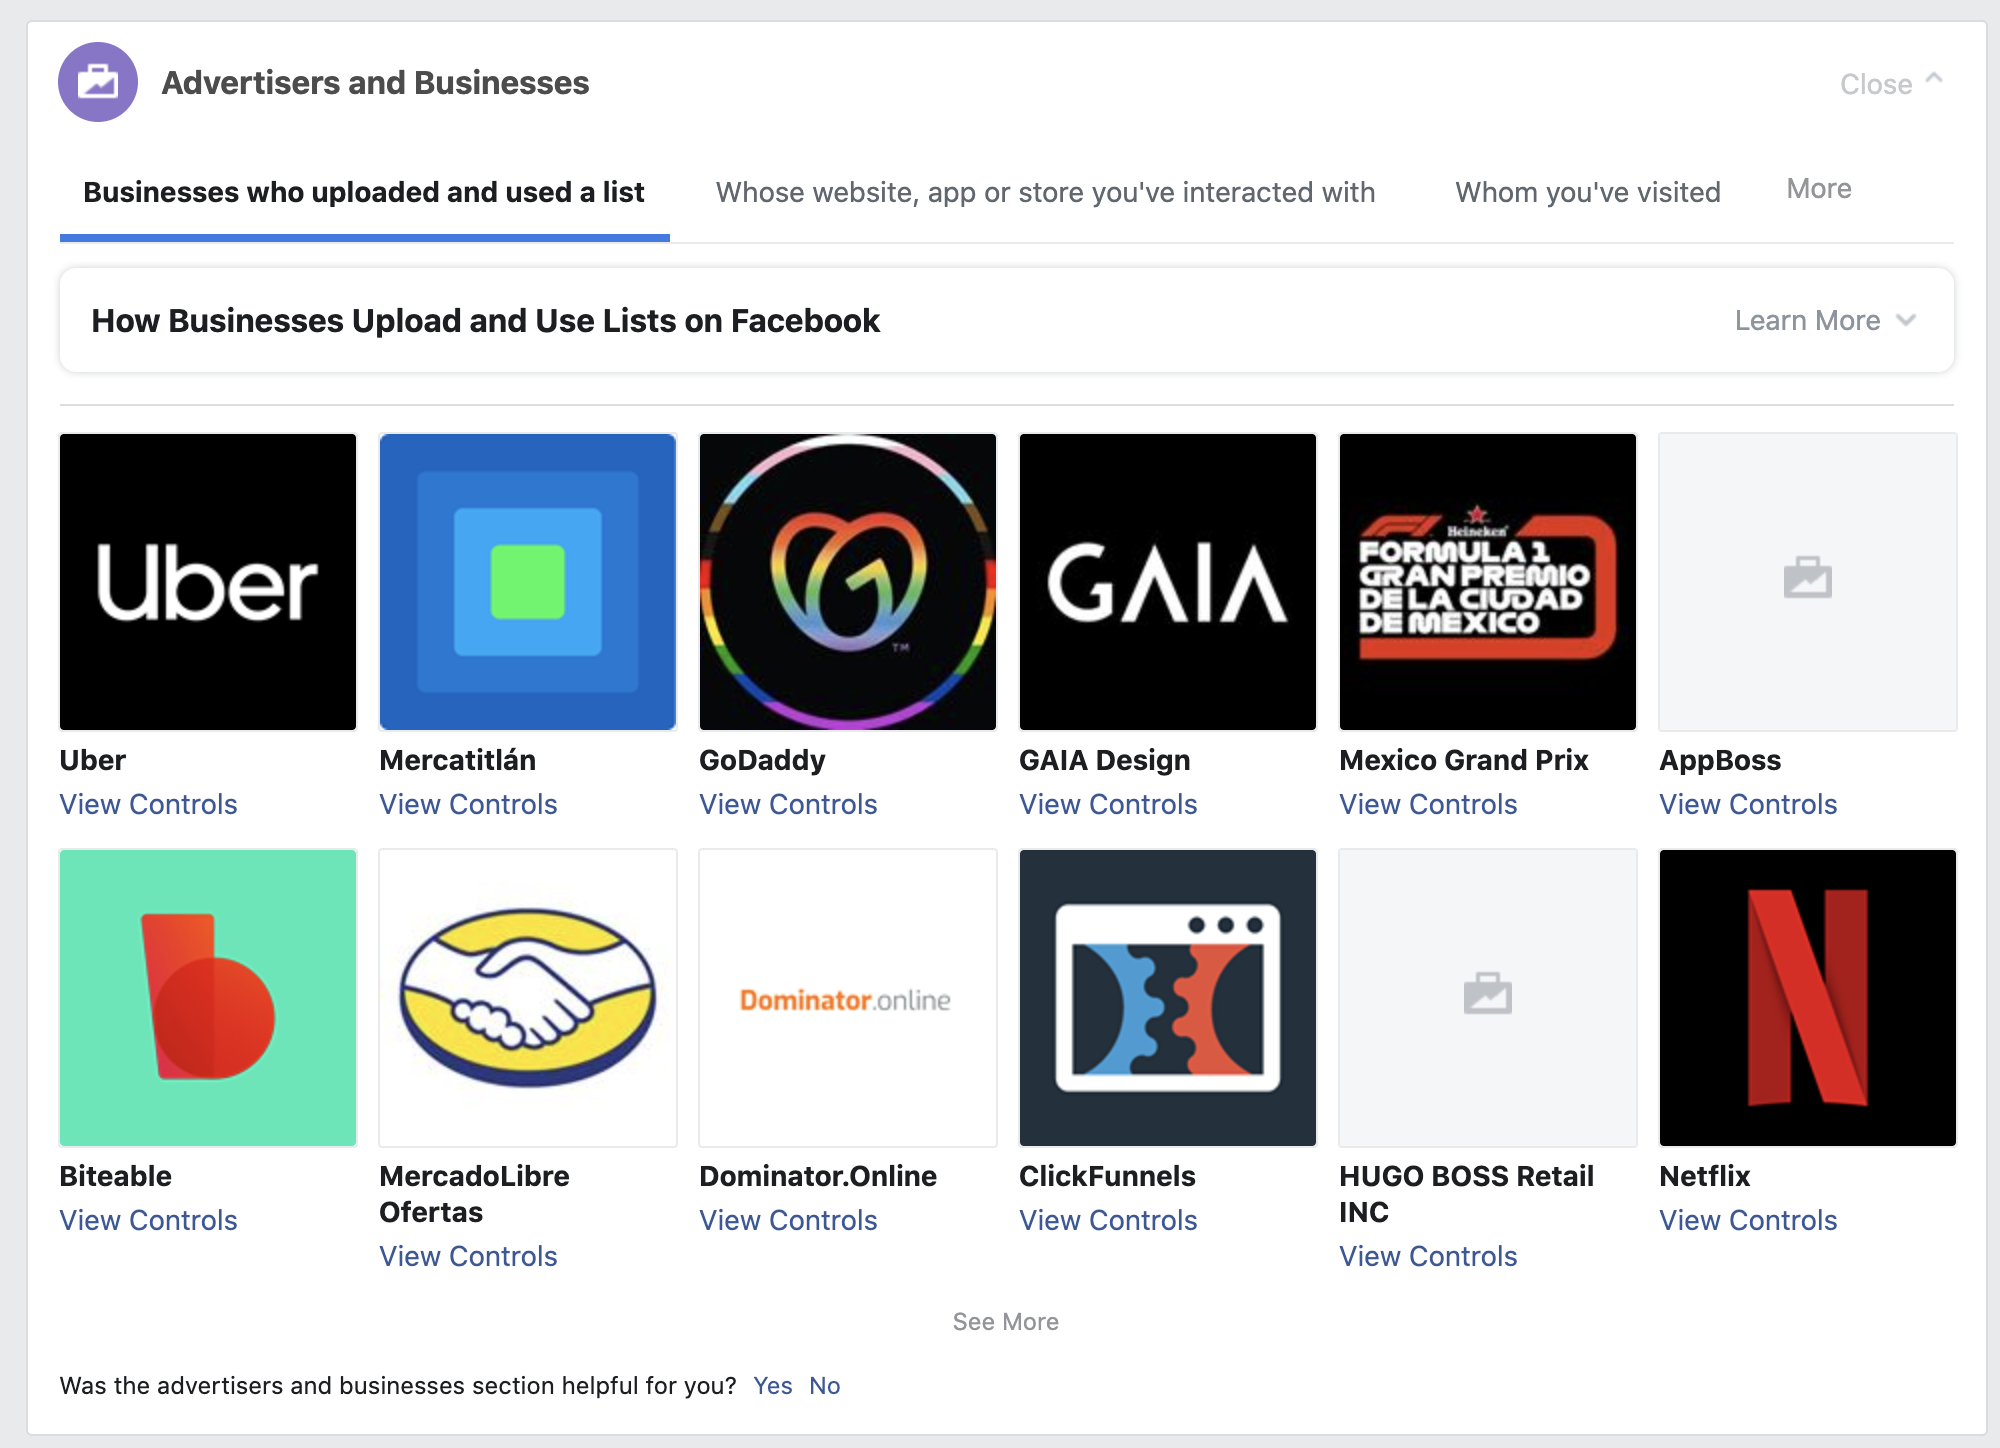The height and width of the screenshot is (1448, 2000).
Task: View Controls for Uber advertiser
Action: (x=149, y=804)
